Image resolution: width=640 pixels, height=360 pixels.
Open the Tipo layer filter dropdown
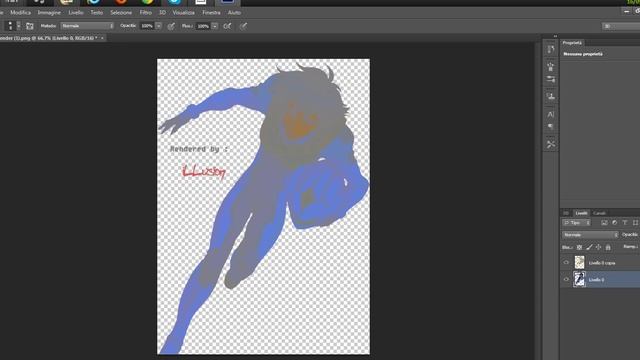[576, 223]
